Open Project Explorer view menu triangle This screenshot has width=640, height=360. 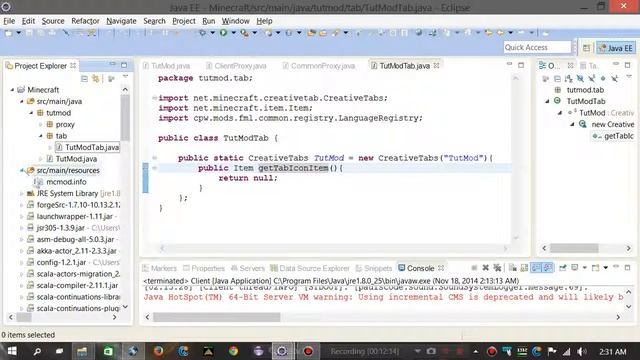click(125, 77)
